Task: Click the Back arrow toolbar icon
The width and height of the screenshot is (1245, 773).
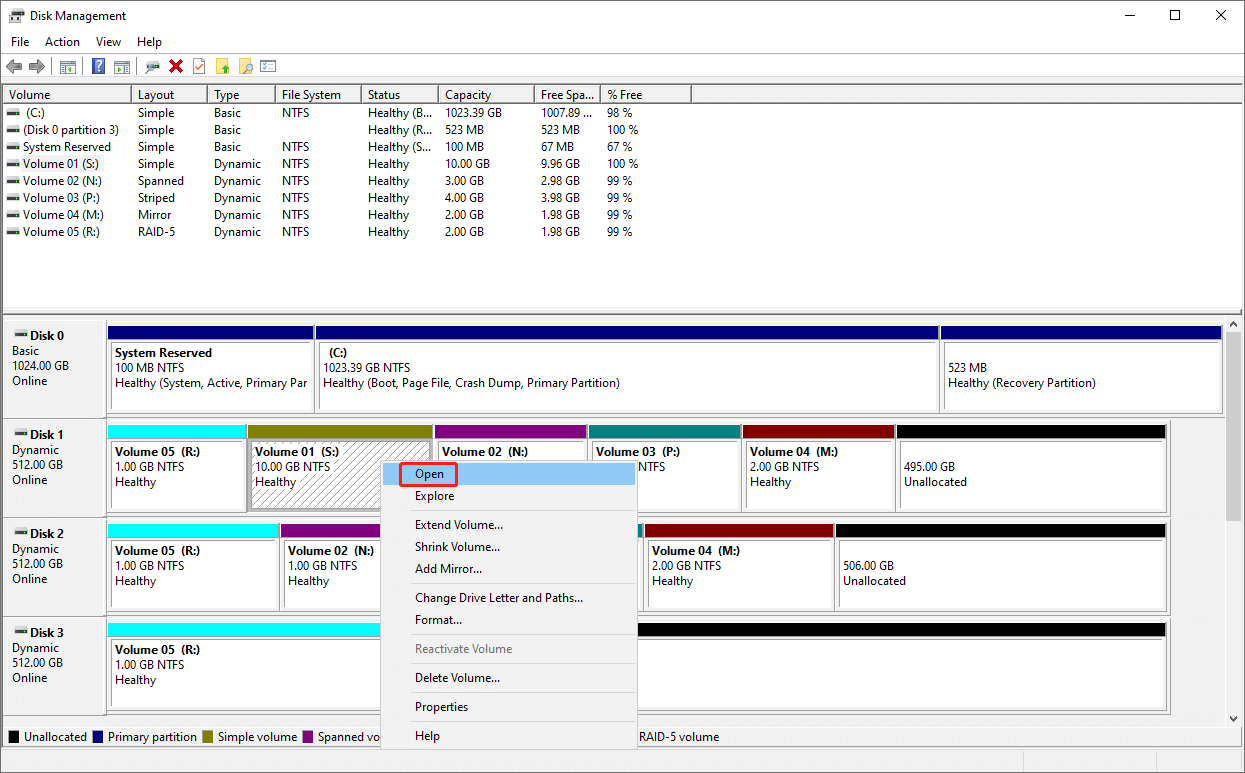Action: [x=14, y=67]
